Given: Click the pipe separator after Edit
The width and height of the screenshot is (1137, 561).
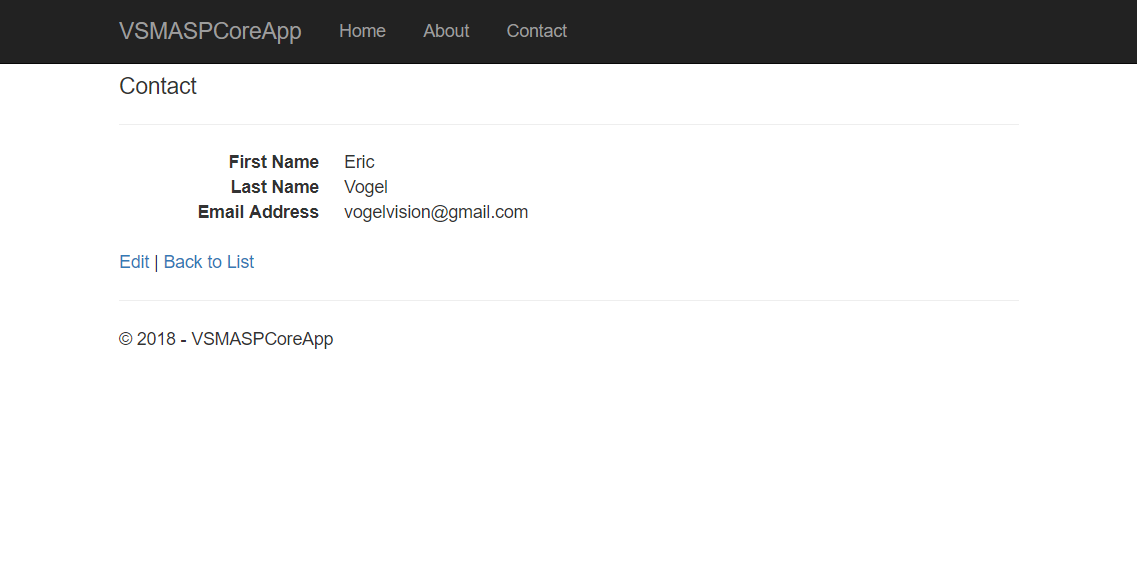Looking at the screenshot, I should (x=156, y=262).
